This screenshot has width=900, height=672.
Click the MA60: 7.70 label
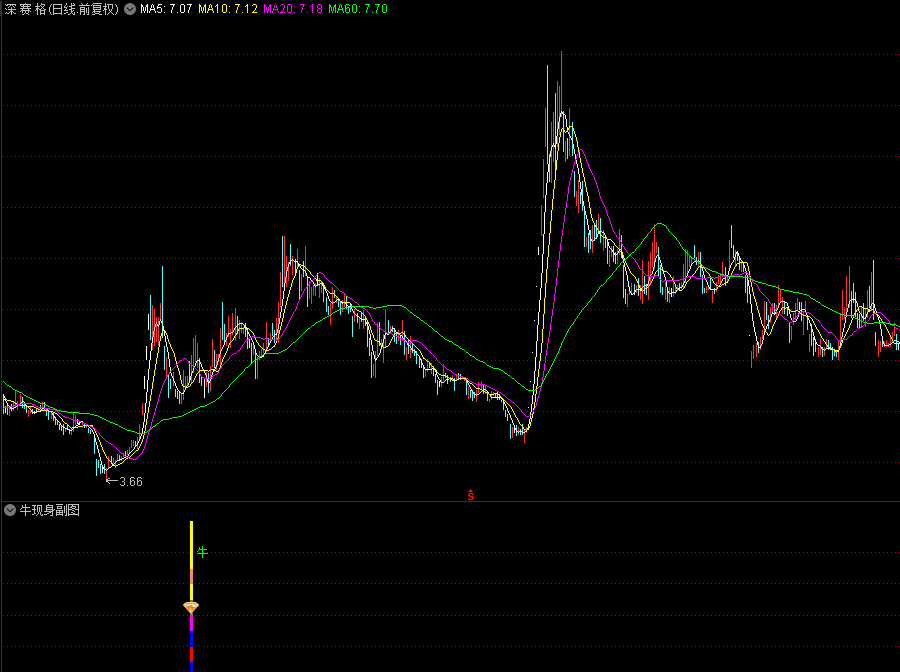coord(358,9)
